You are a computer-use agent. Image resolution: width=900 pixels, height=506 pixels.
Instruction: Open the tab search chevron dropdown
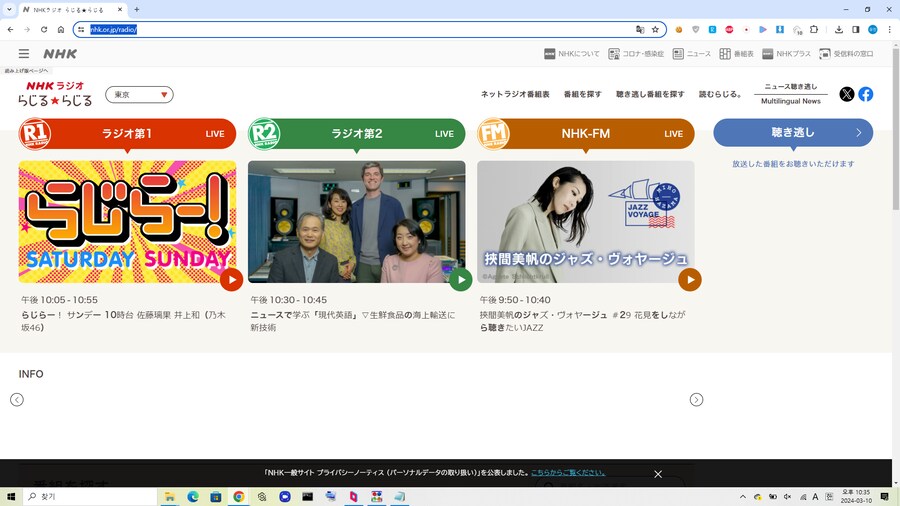coord(9,9)
